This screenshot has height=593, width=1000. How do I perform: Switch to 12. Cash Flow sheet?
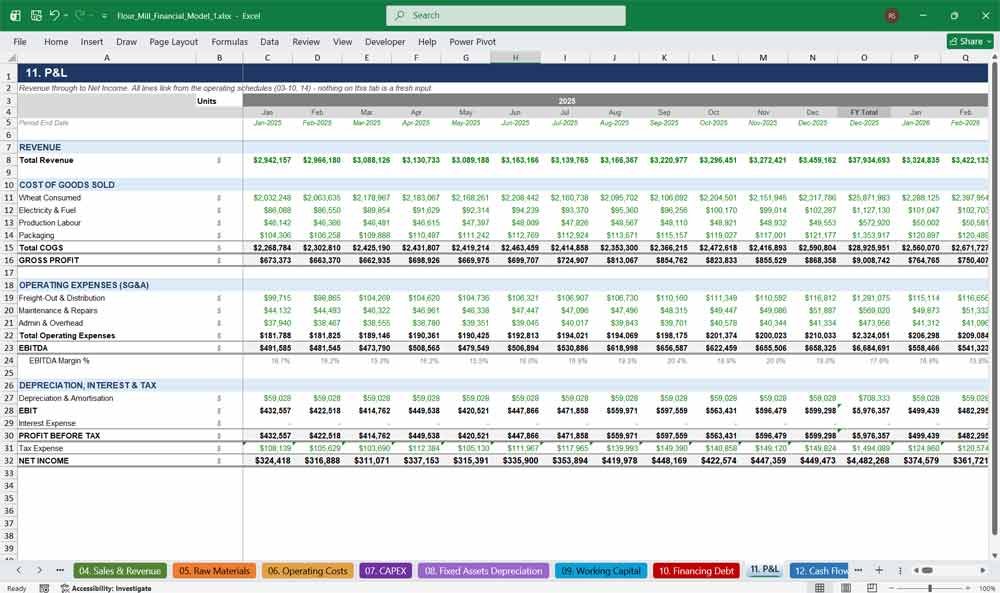click(819, 571)
